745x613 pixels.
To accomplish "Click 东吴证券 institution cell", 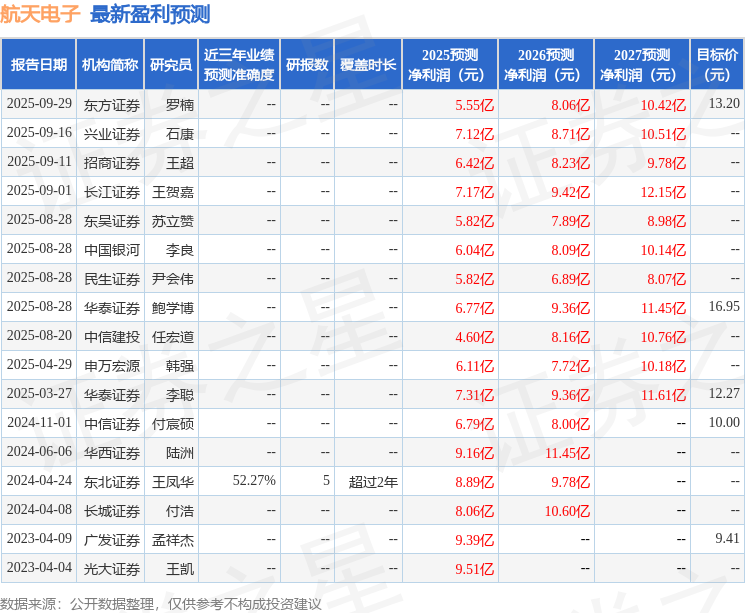I will (x=112, y=220).
